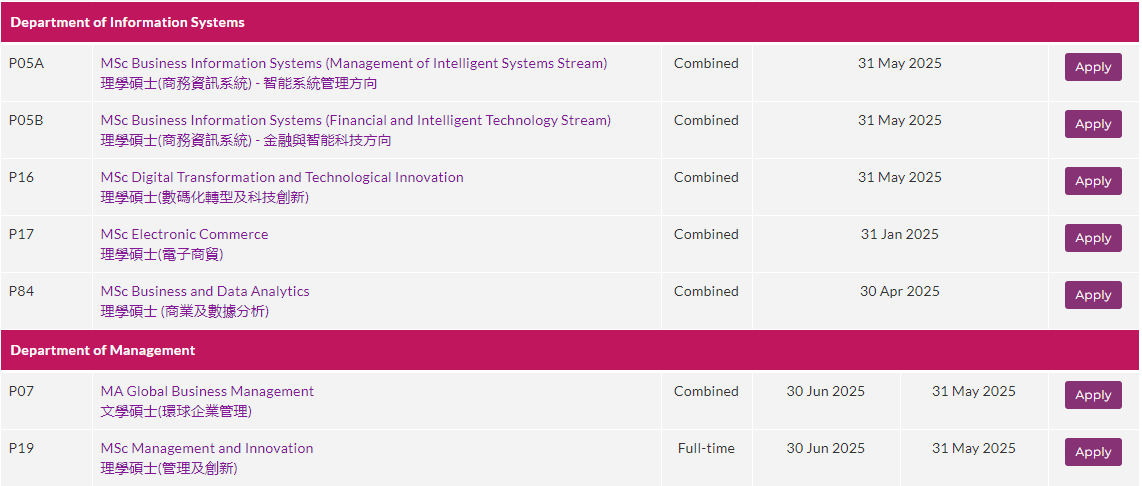Open MA Global Business Management link
The image size is (1142, 486).
207,391
